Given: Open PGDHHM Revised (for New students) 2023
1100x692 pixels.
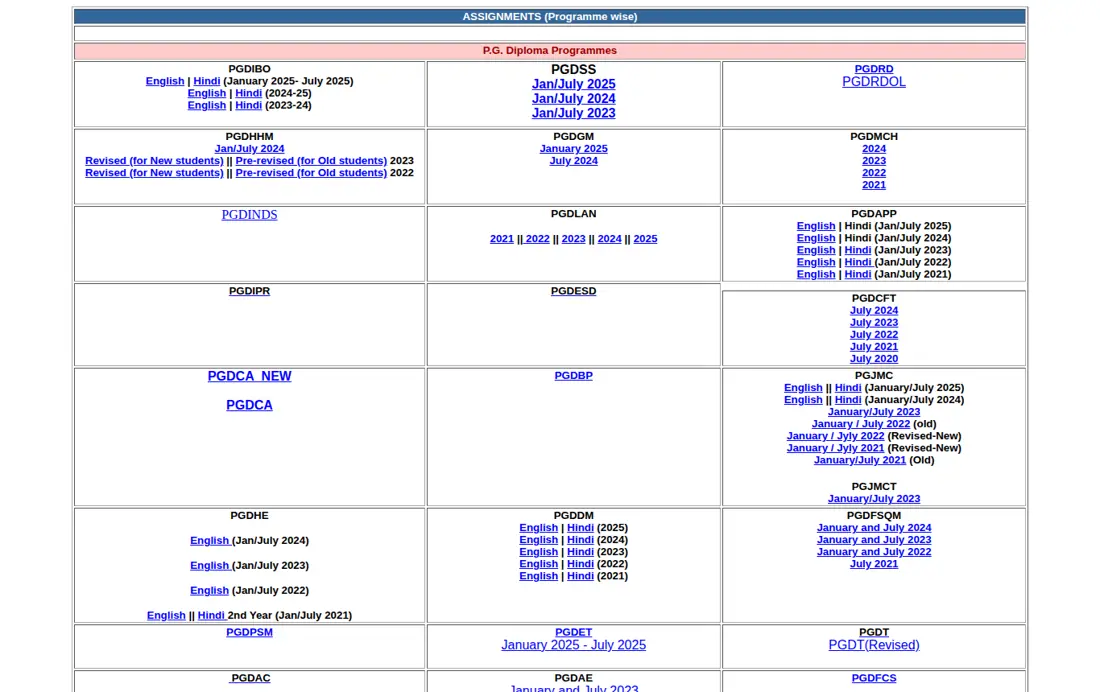Looking at the screenshot, I should point(154,161).
